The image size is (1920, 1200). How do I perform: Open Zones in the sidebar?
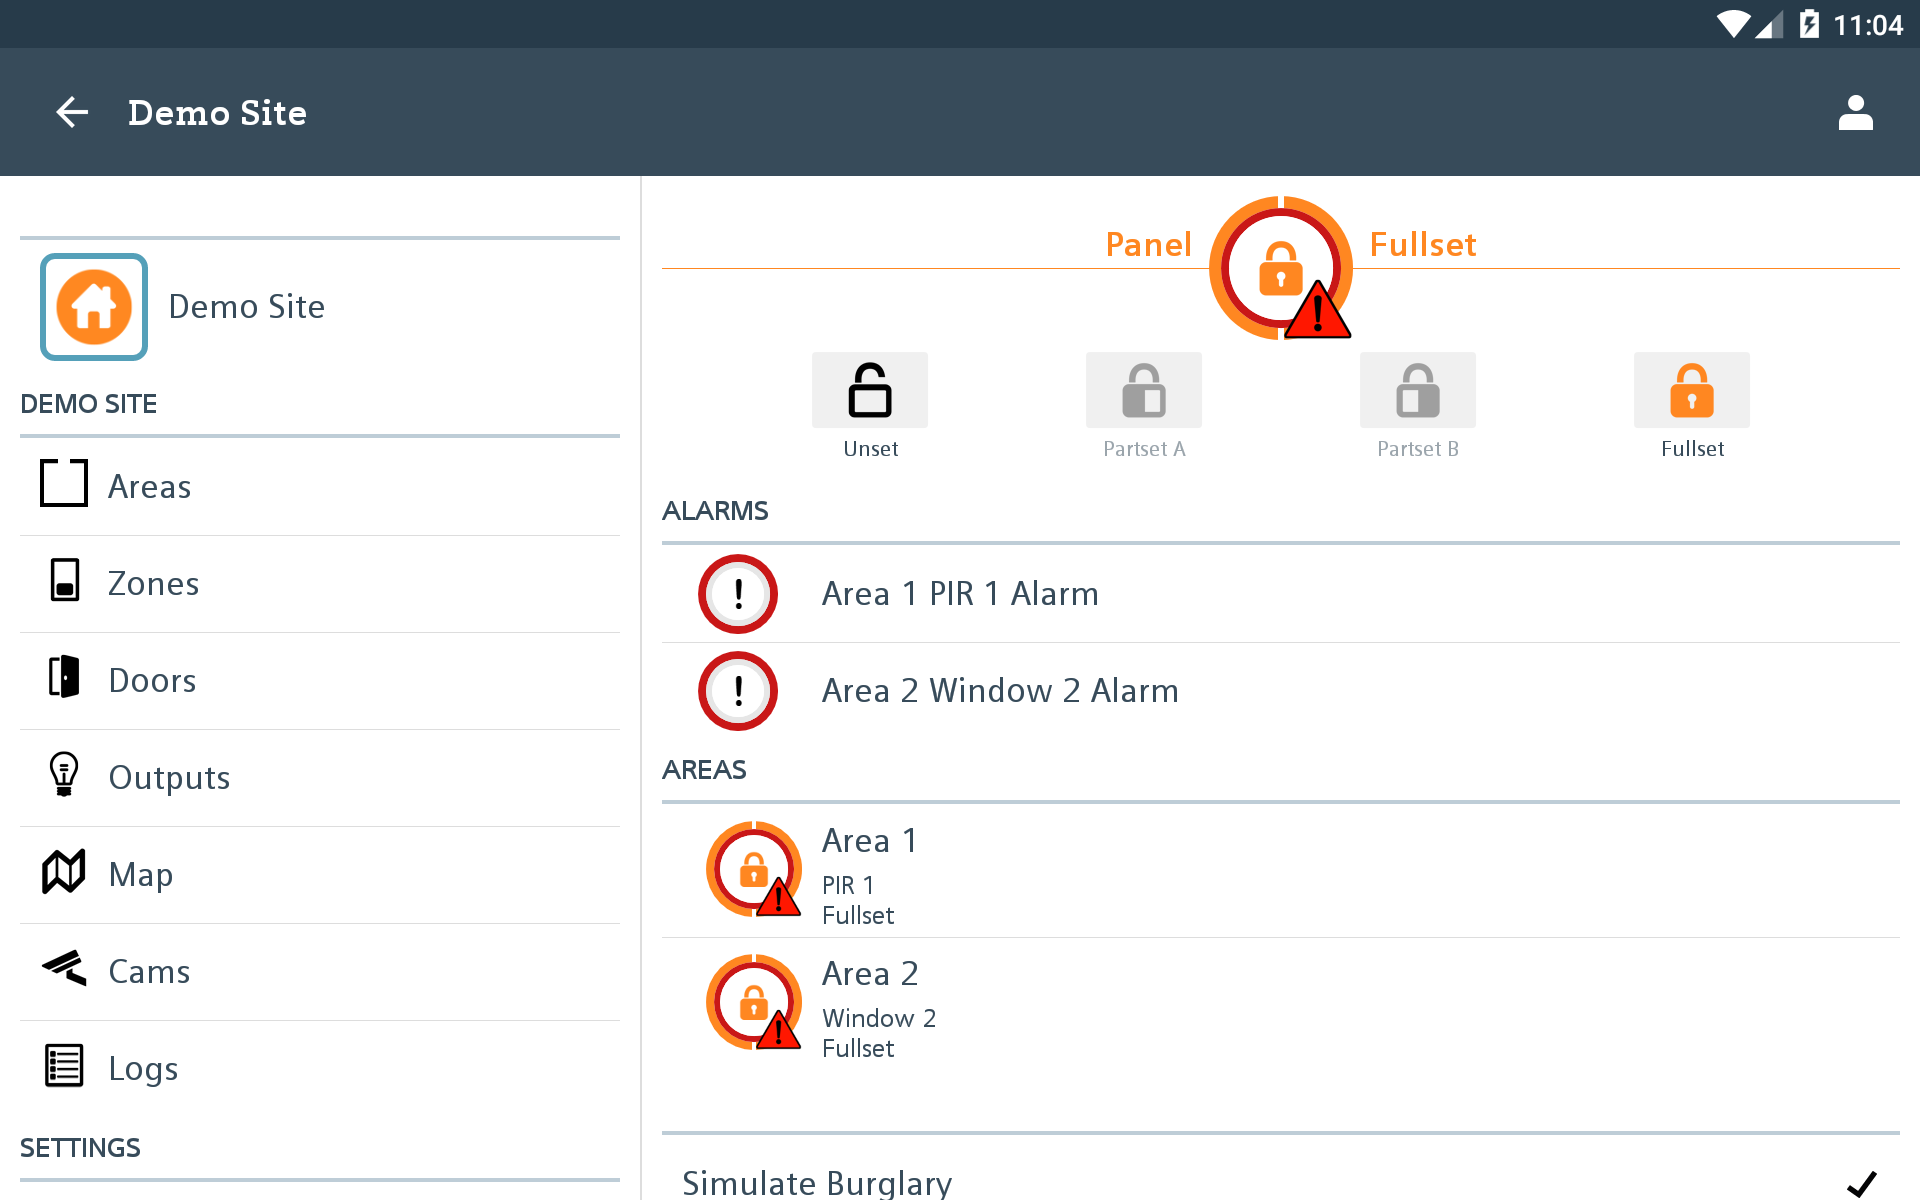click(x=320, y=583)
